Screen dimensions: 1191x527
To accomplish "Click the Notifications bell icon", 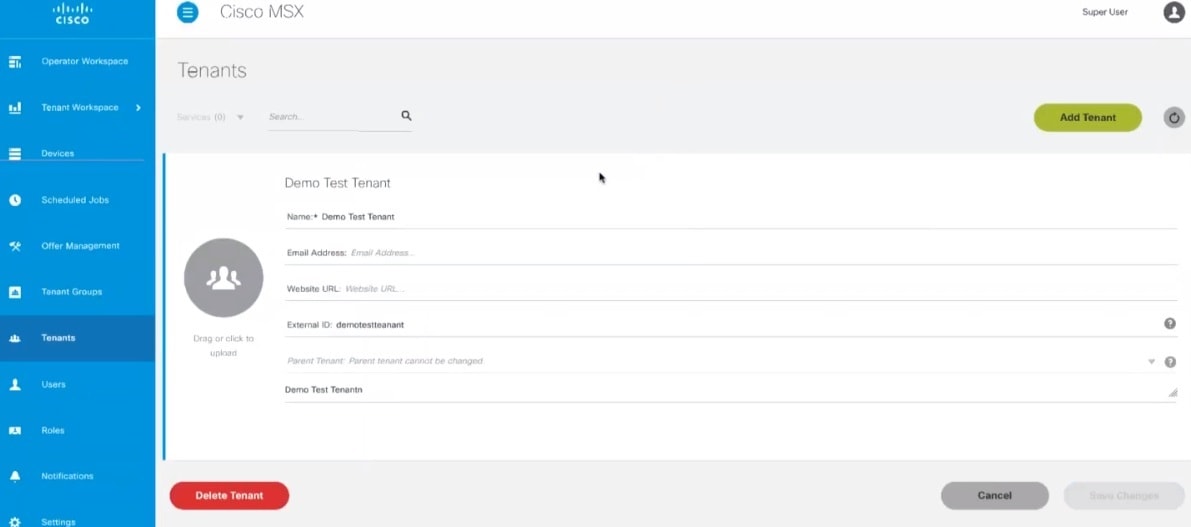I will 14,476.
